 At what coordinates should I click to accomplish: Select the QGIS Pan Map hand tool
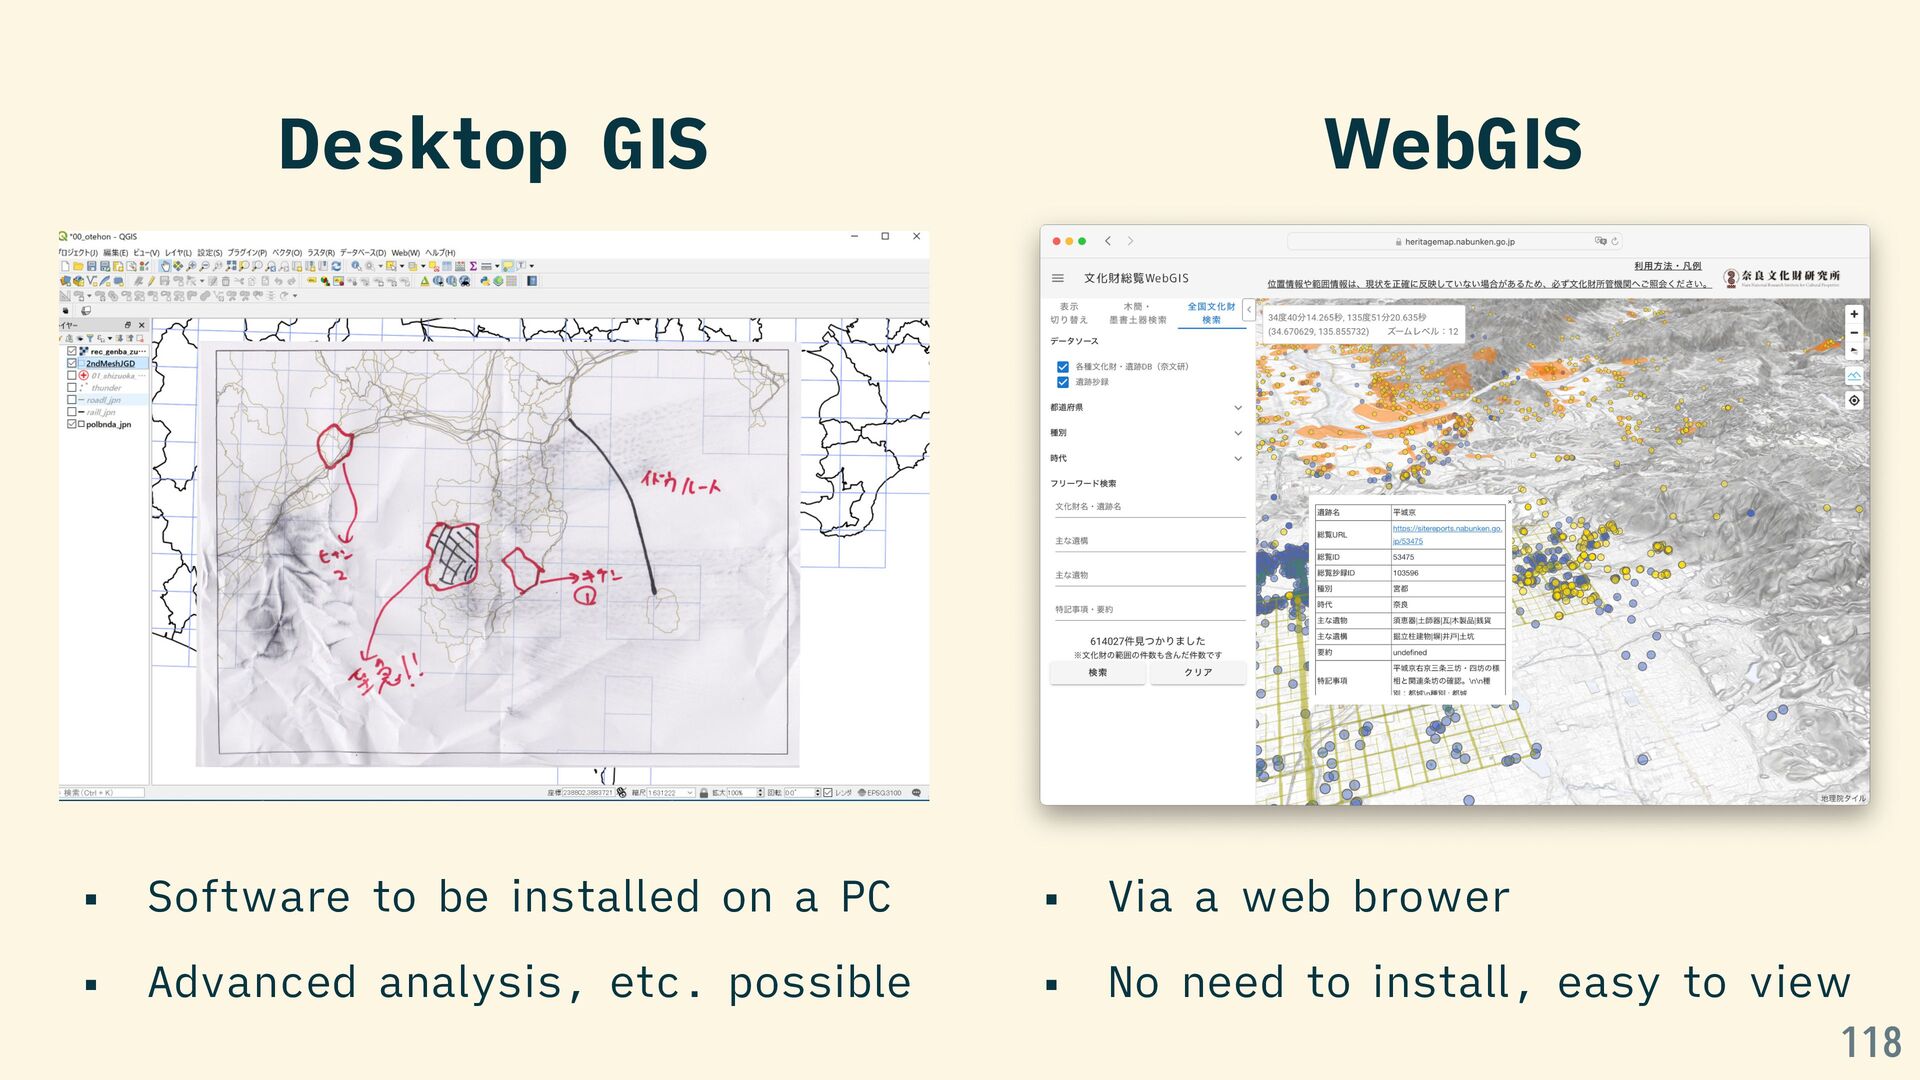(x=165, y=266)
